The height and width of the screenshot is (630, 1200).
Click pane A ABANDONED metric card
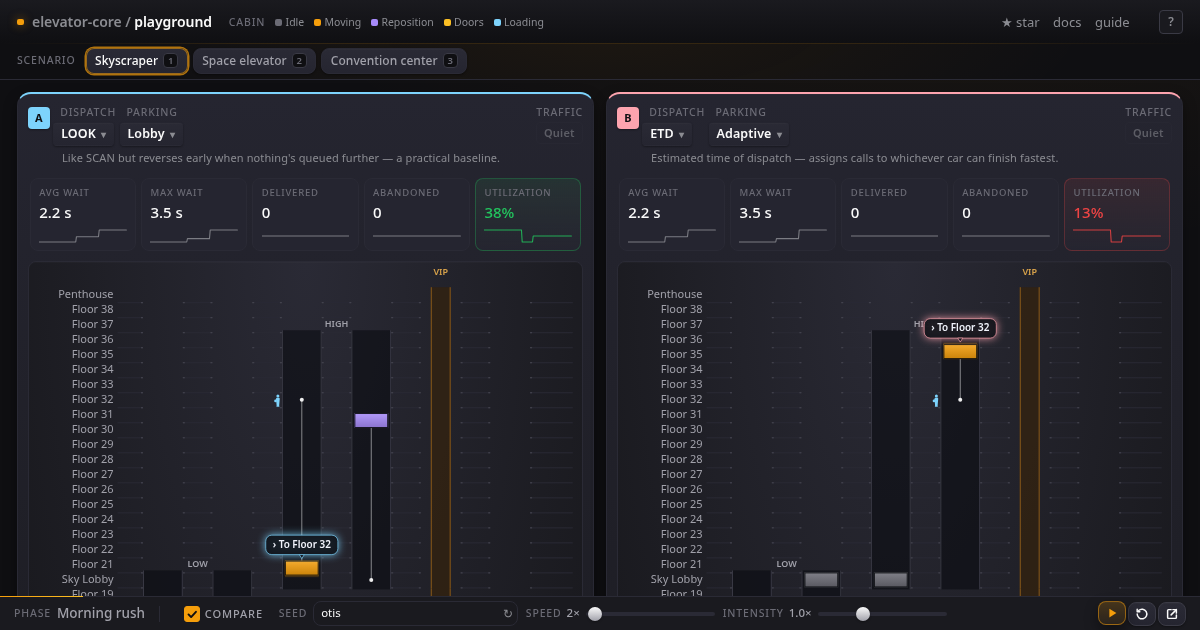coord(417,214)
